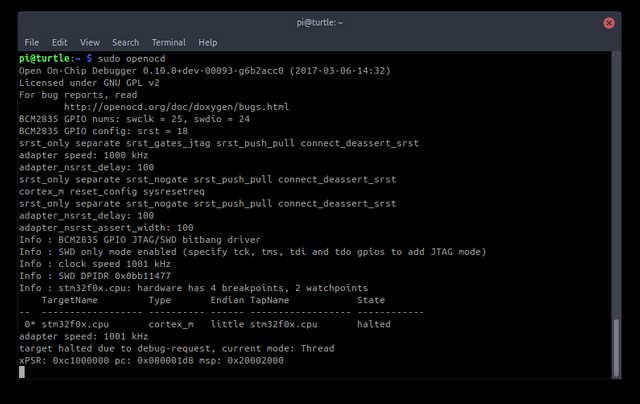Click 'SWD DPIDR 0x0bb11477' info line
The width and height of the screenshot is (640, 404).
pos(95,276)
